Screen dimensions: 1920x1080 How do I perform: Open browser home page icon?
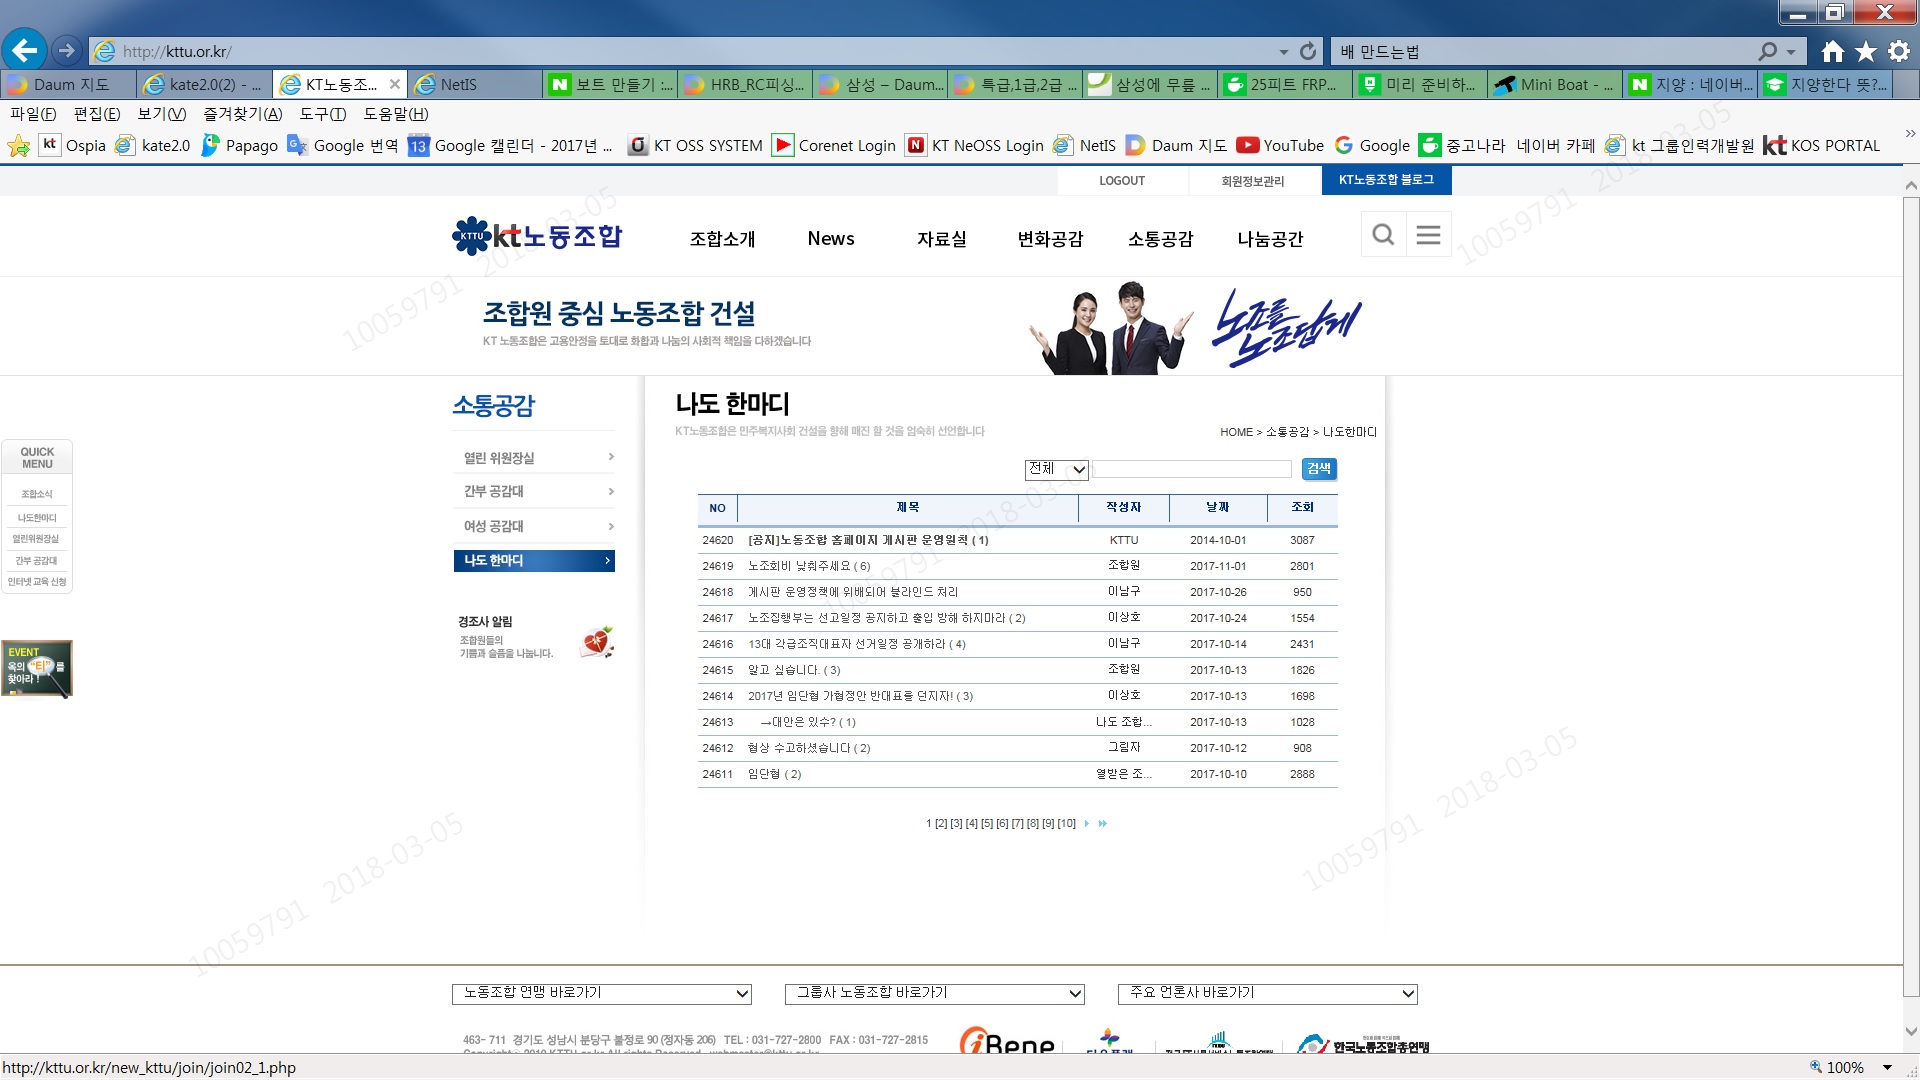[x=1832, y=51]
